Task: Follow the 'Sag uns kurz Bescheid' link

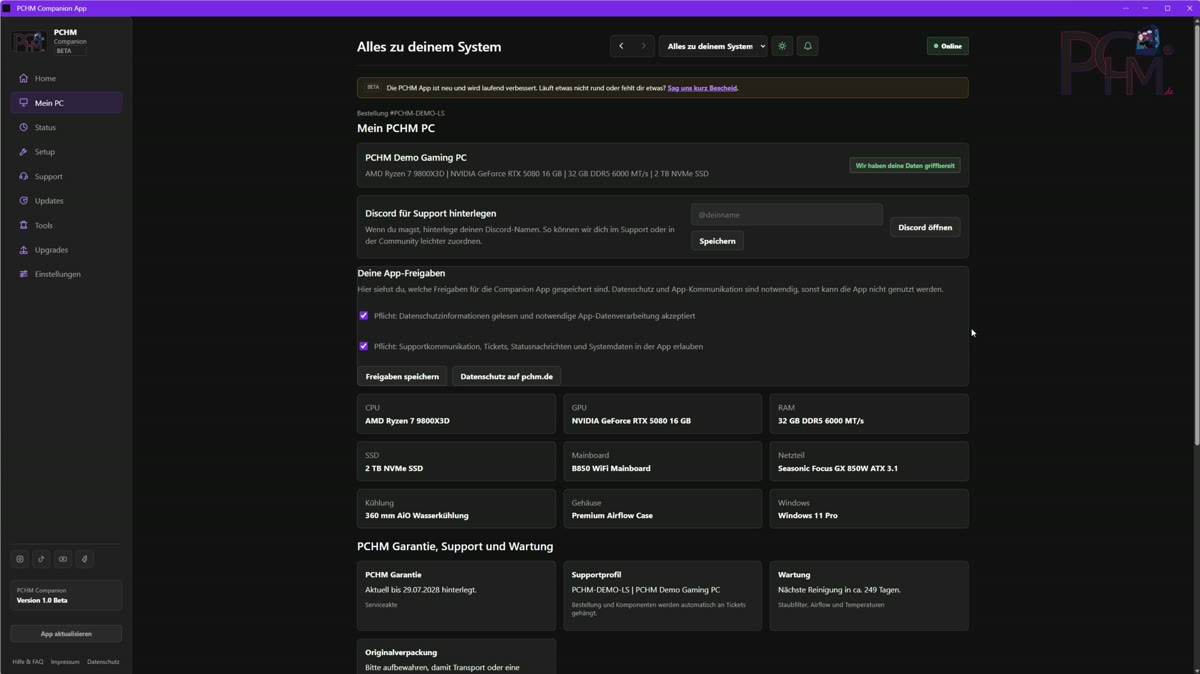Action: pos(702,88)
